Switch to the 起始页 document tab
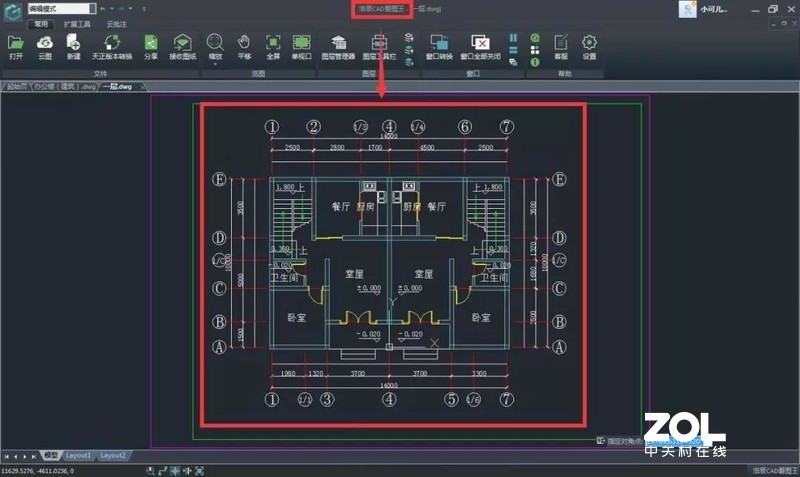Image resolution: width=800 pixels, height=477 pixels. point(17,87)
